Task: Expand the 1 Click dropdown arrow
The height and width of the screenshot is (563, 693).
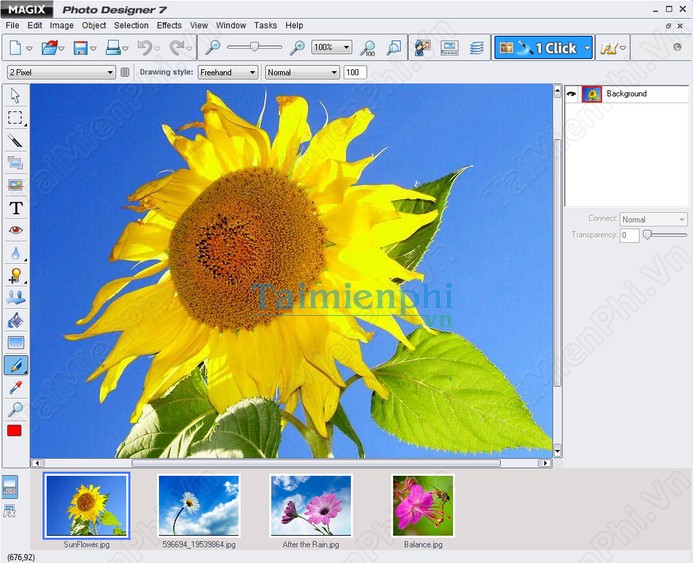Action: pyautogui.click(x=587, y=48)
